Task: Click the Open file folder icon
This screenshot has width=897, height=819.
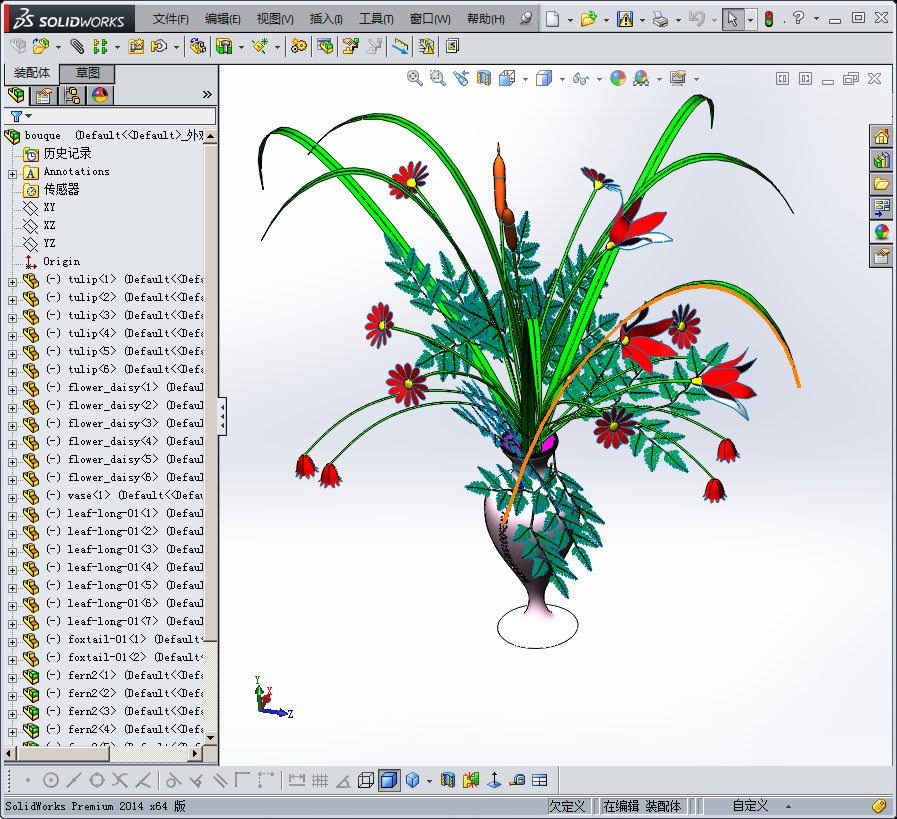Action: (x=588, y=19)
